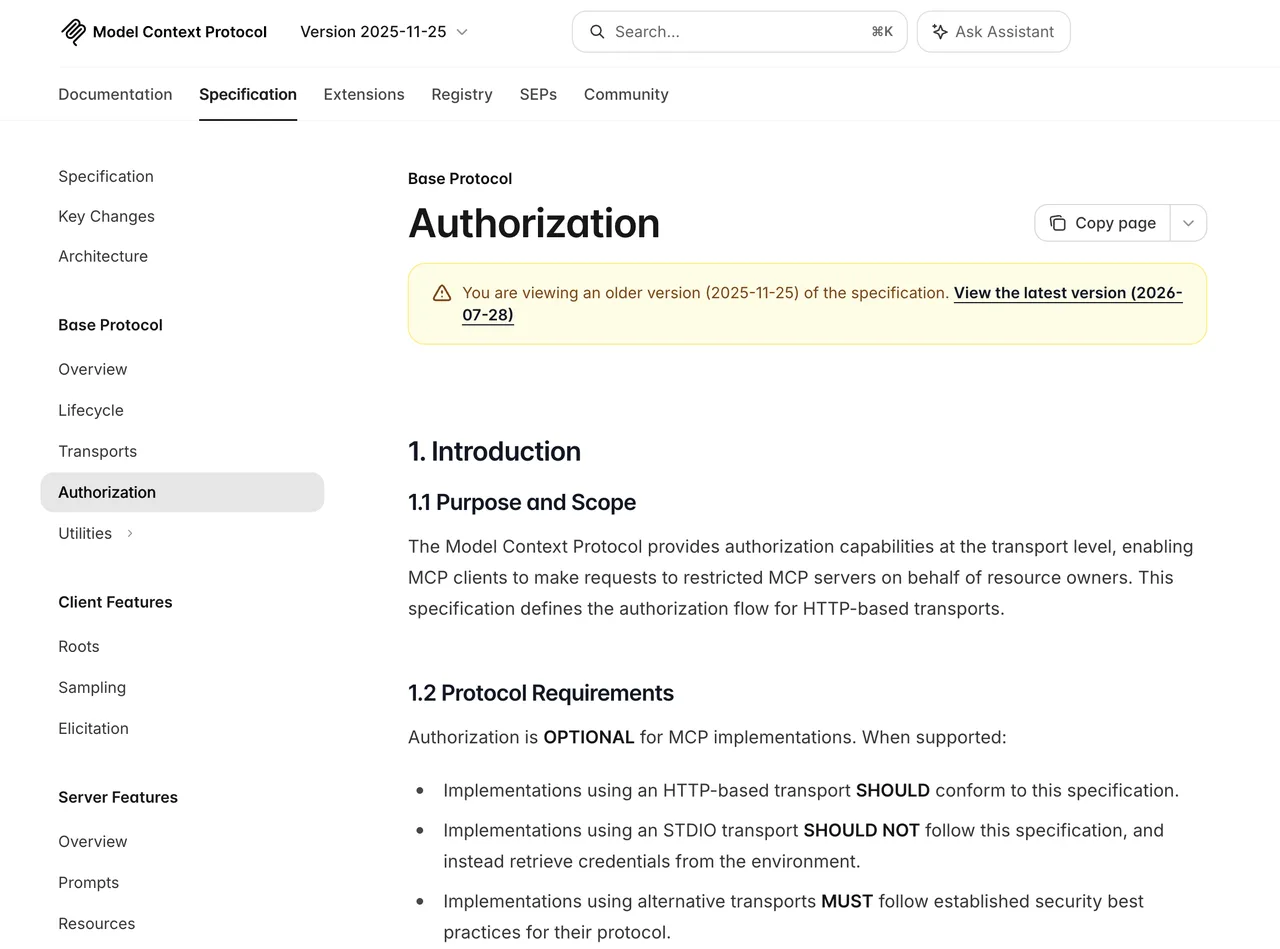Click the 1.2 Protocol Requirements heading
Viewport: 1280px width, 949px height.
[x=541, y=694]
